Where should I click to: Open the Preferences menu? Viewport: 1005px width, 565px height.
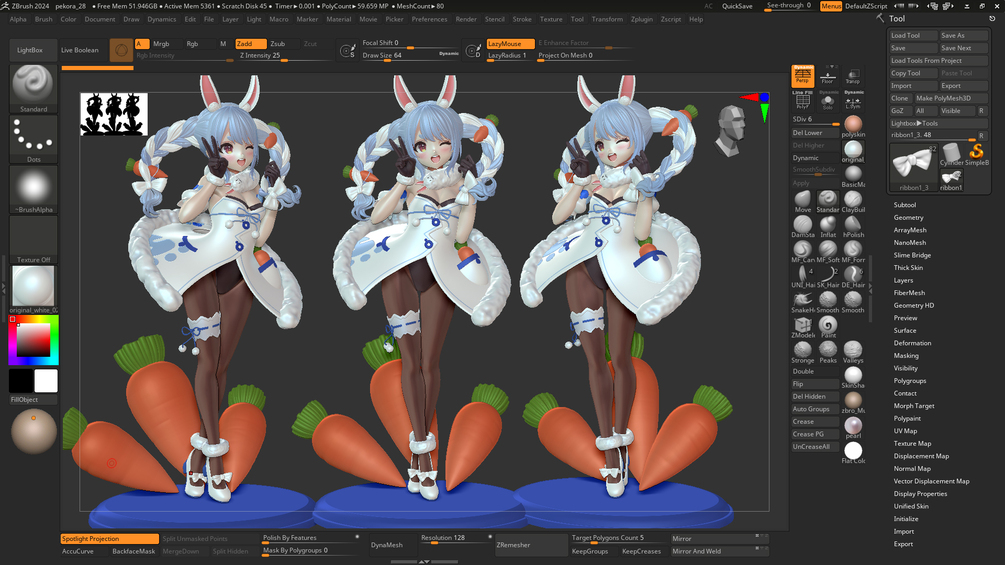tap(429, 19)
